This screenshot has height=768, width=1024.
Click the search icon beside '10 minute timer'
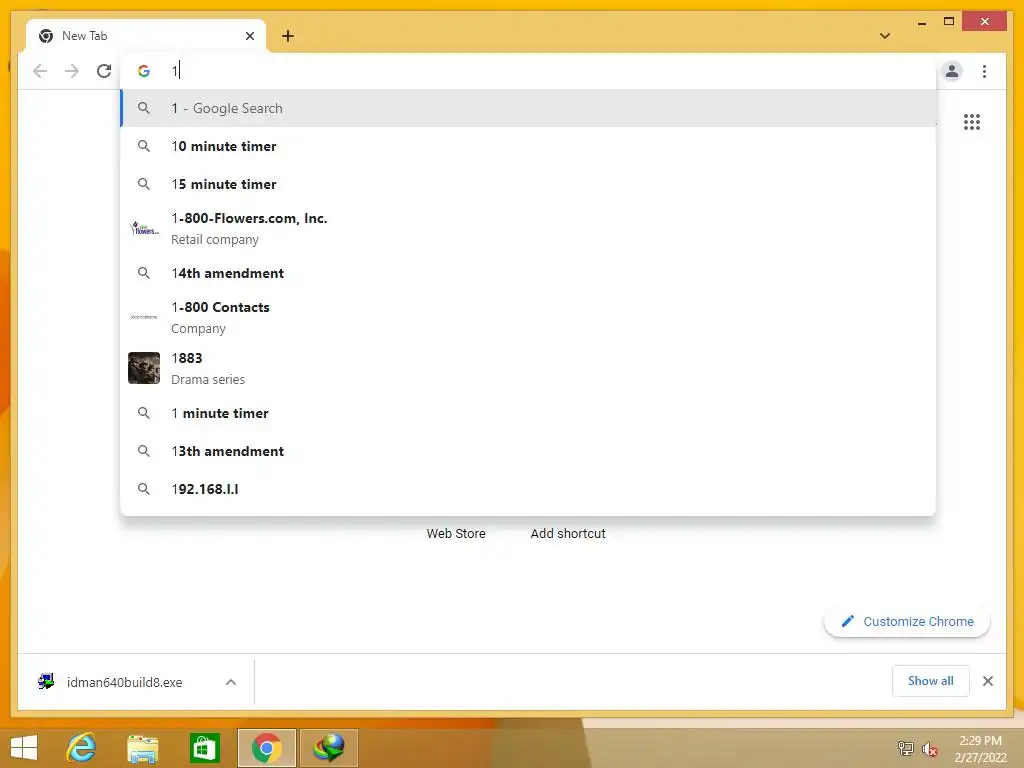[144, 146]
